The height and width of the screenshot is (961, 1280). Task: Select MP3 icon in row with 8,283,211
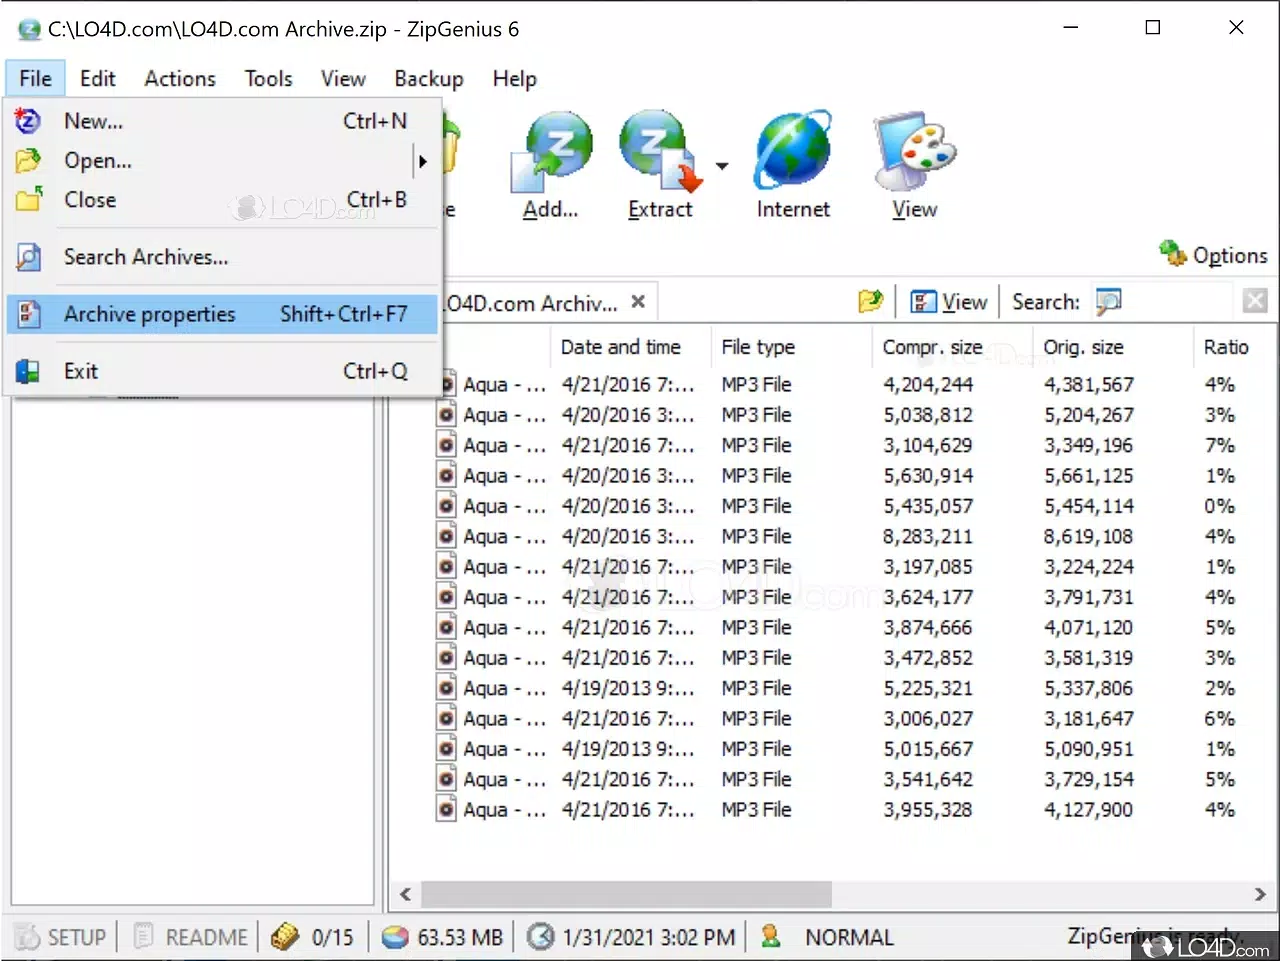click(447, 536)
